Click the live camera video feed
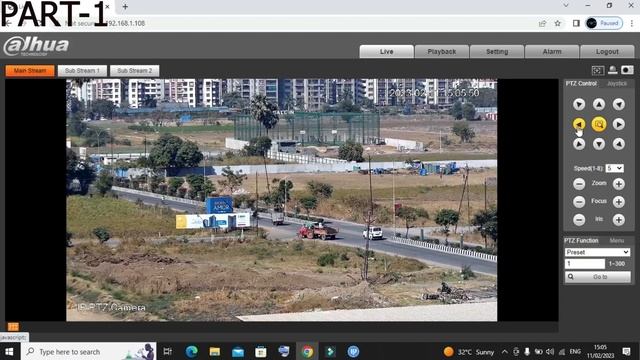The image size is (640, 360). point(282,200)
